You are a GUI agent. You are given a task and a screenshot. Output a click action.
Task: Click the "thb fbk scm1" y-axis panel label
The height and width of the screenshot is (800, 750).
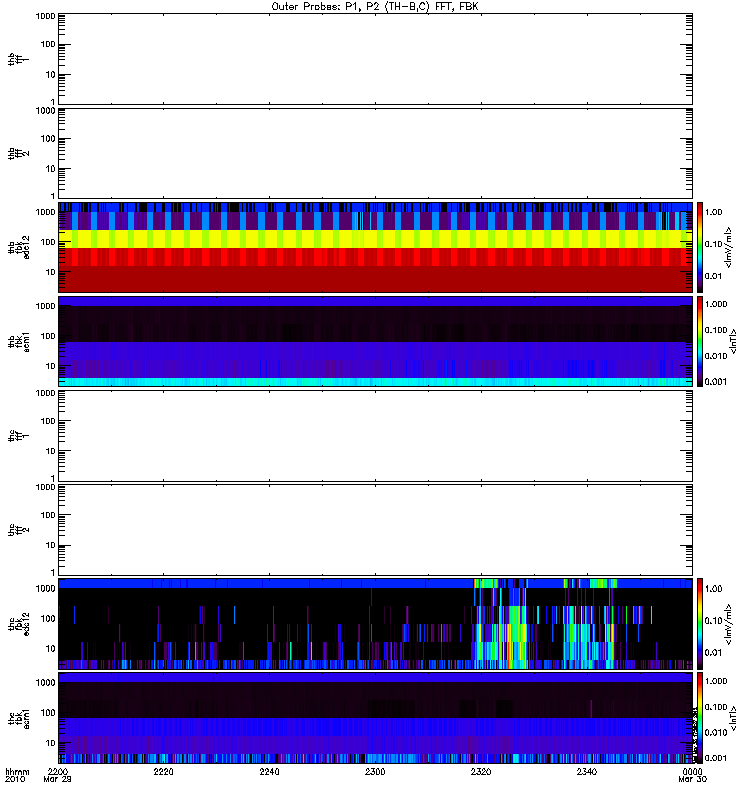point(19,341)
